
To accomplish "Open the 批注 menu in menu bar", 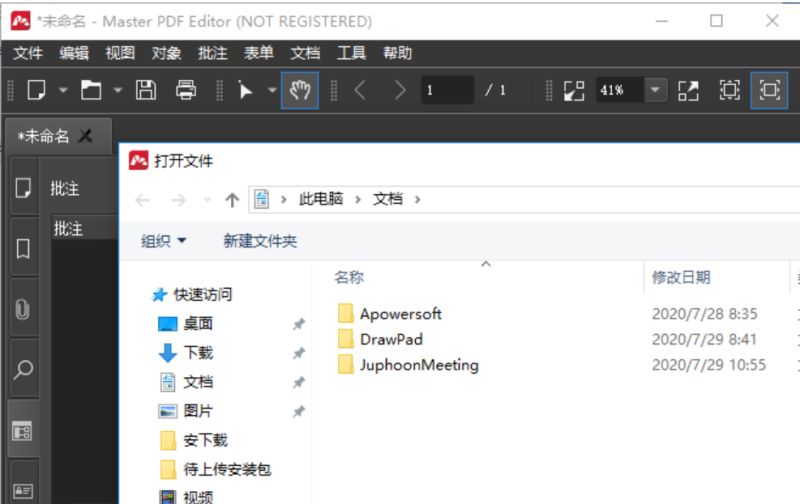I will click(212, 53).
